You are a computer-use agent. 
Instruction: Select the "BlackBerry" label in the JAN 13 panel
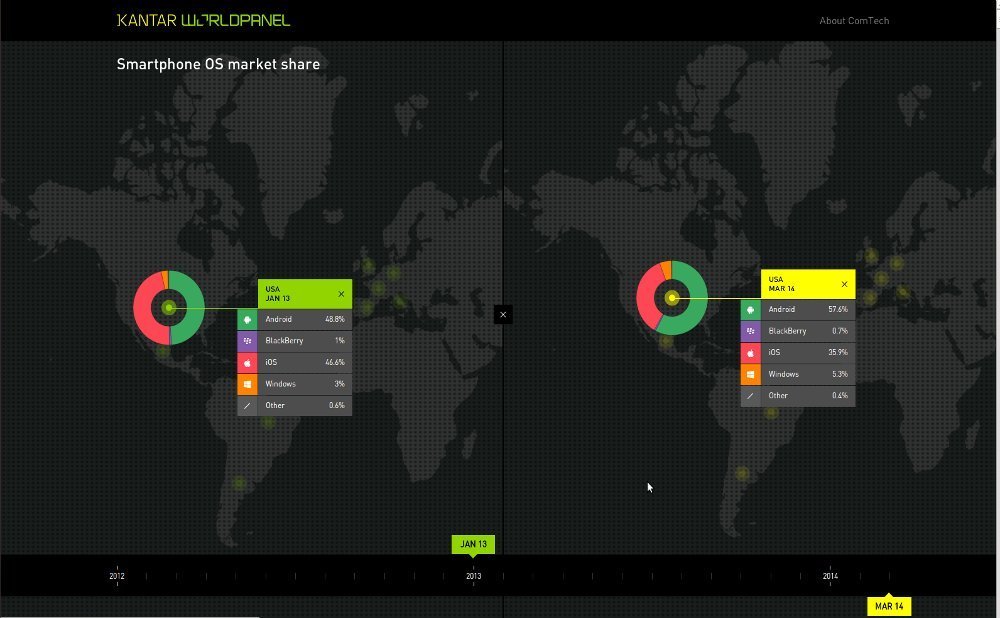pos(284,341)
